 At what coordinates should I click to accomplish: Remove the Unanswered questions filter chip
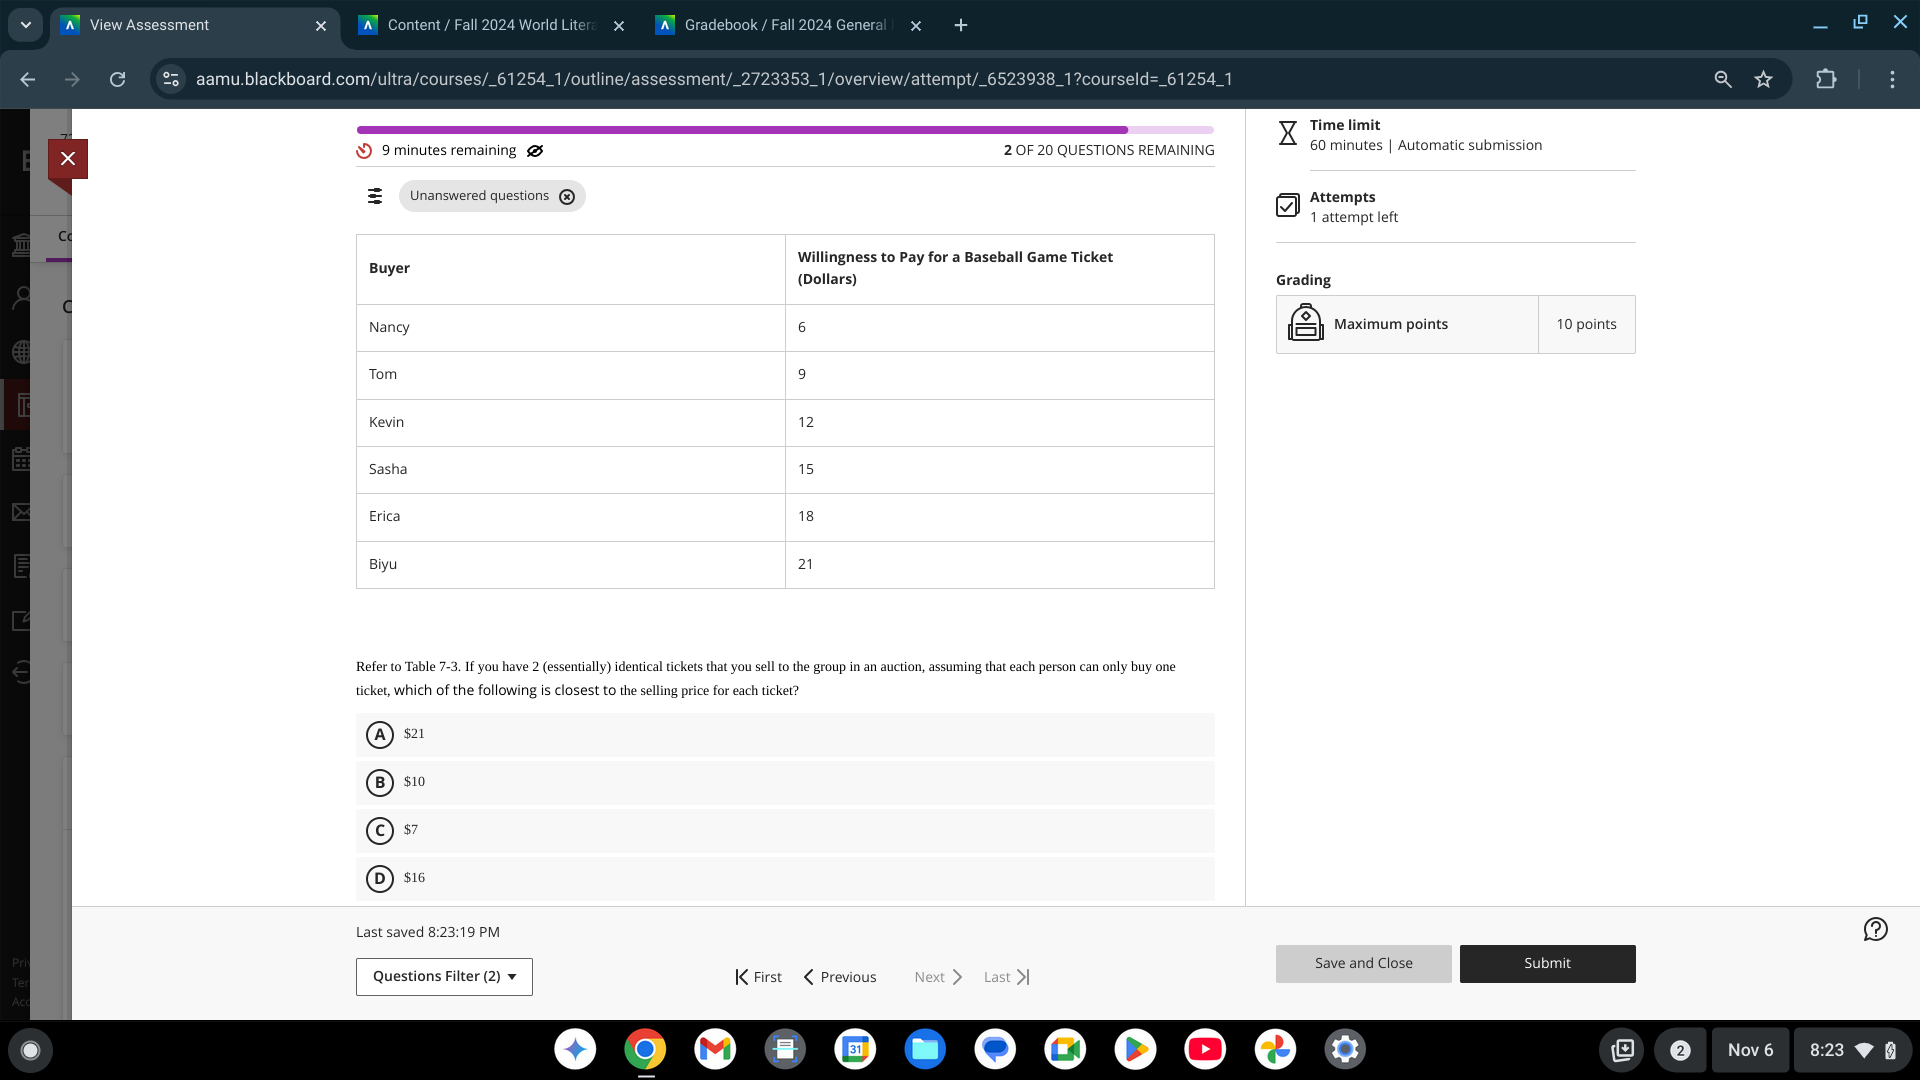(567, 197)
